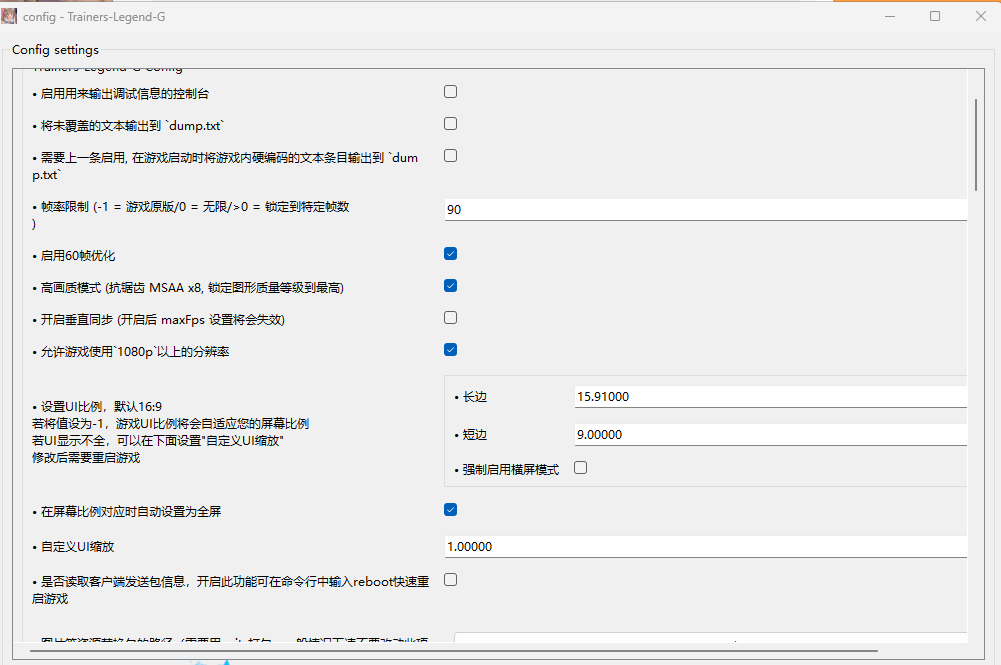1001x665 pixels.
Task: Enable the debug console output checkbox
Action: (450, 91)
